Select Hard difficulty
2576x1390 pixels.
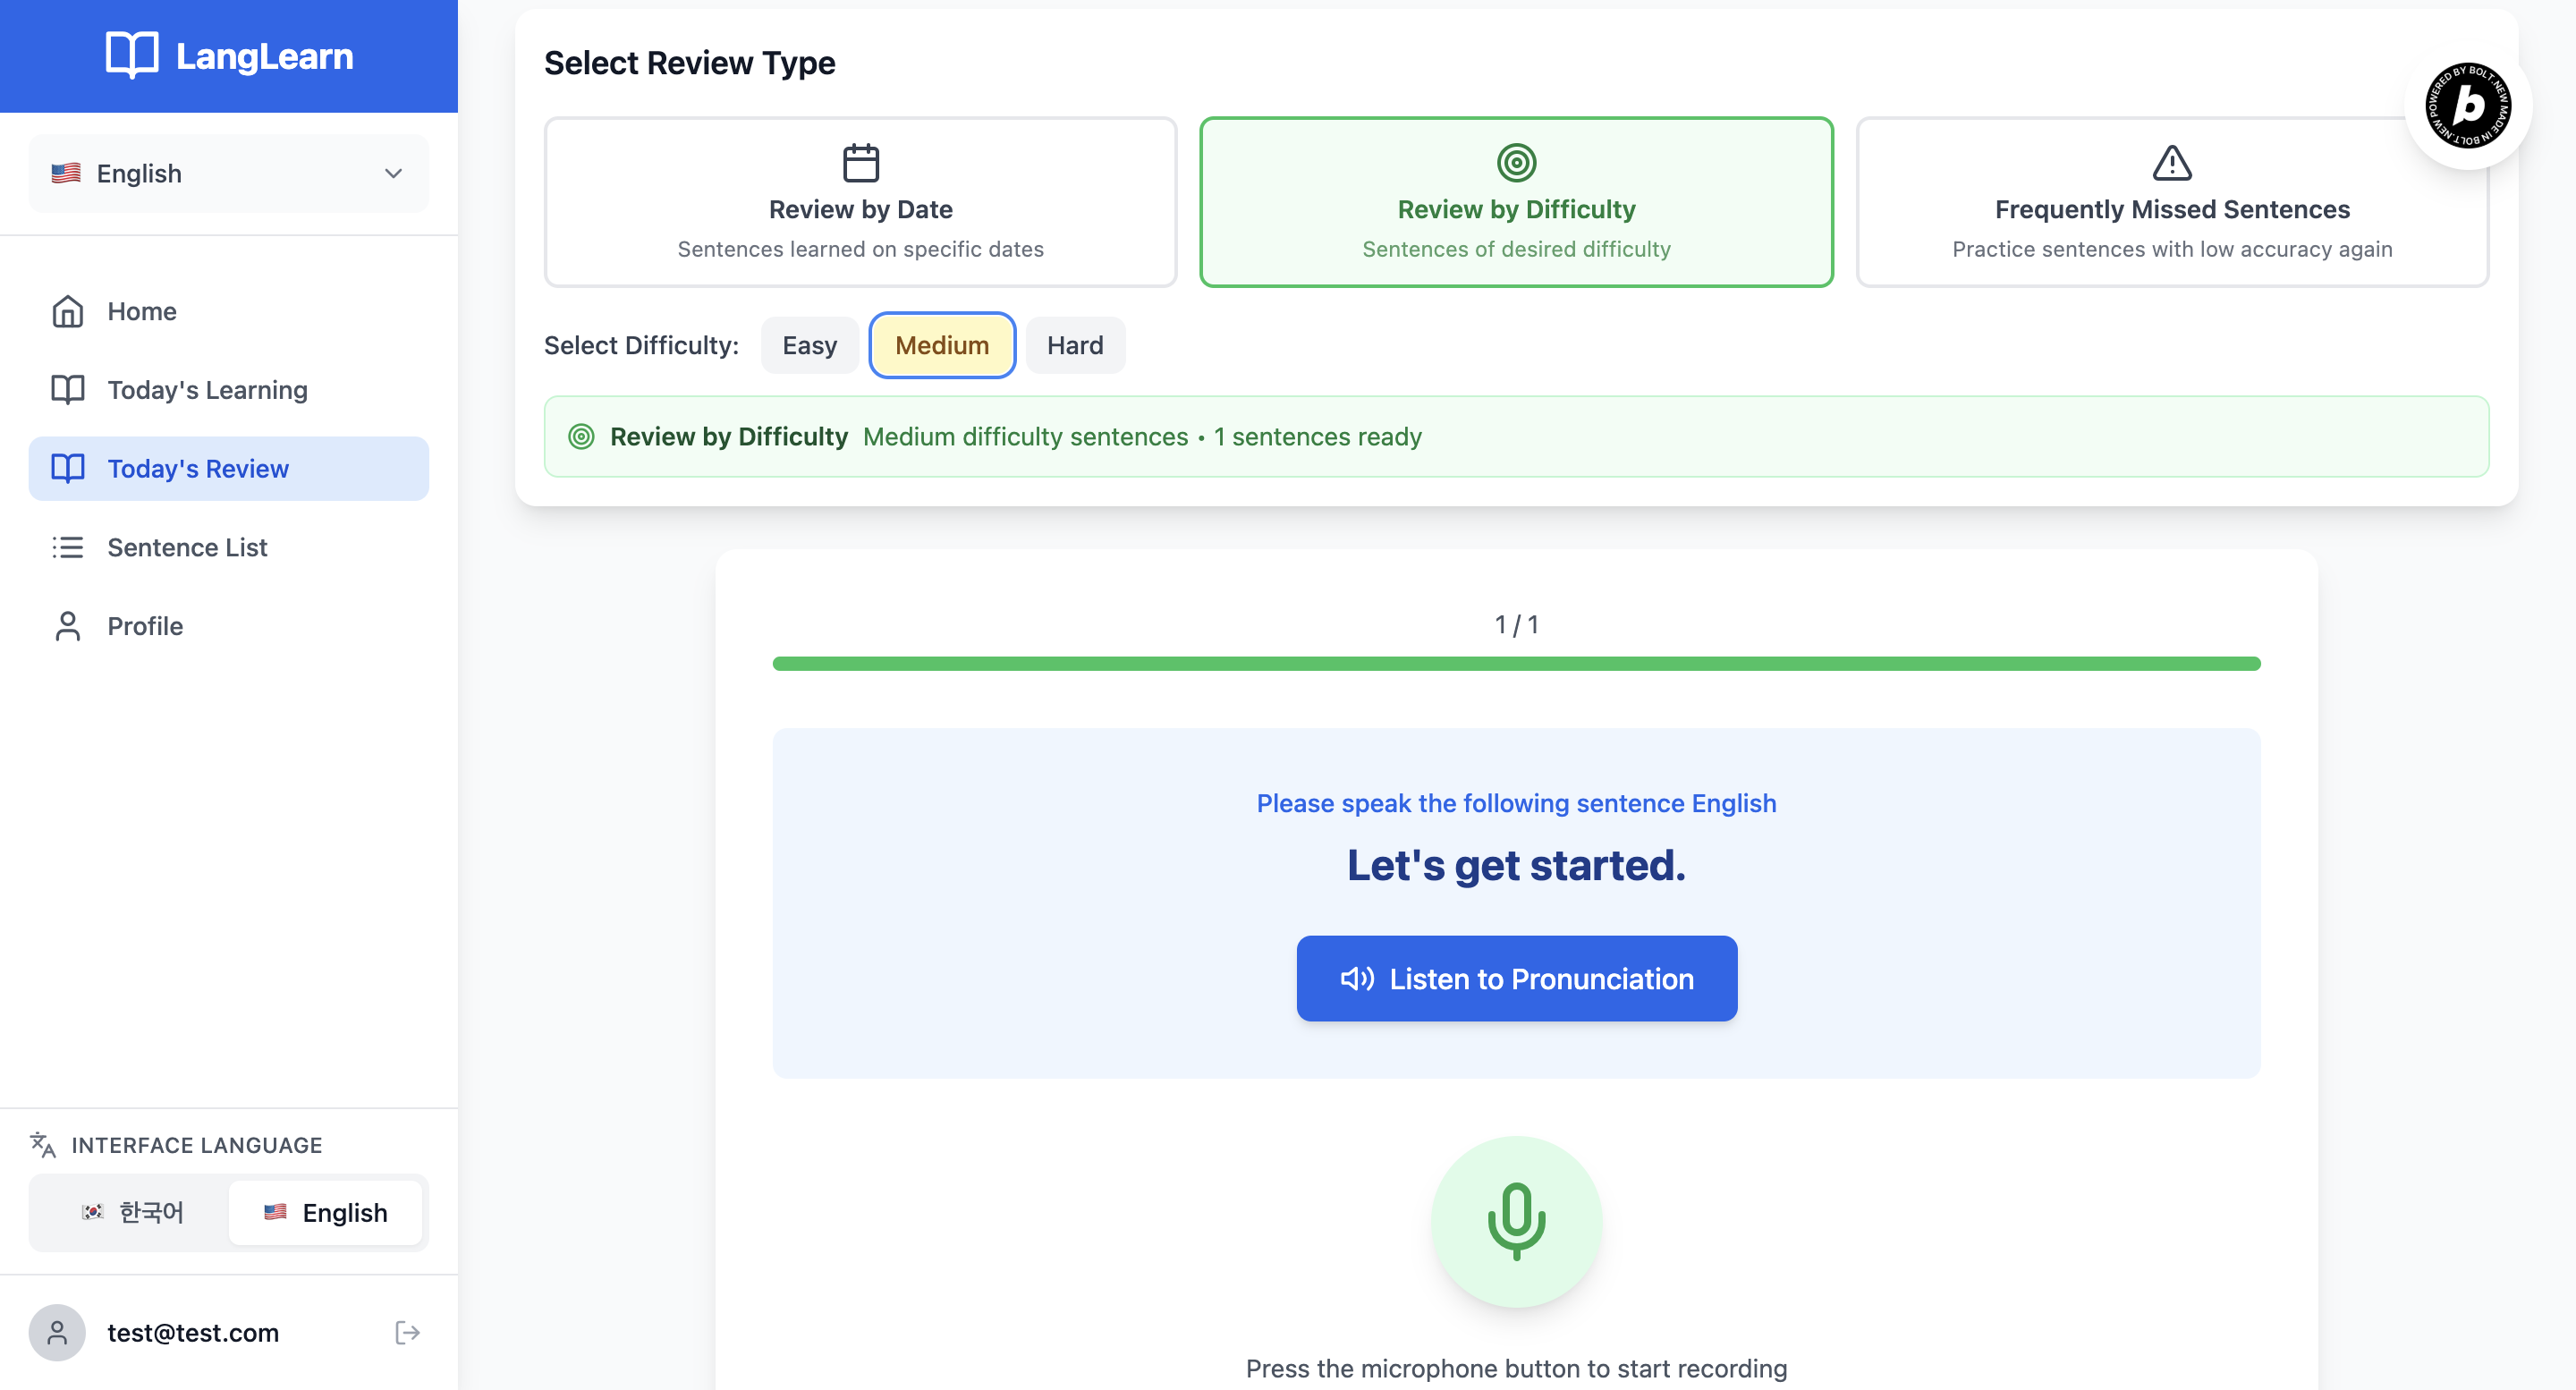[x=1075, y=345]
